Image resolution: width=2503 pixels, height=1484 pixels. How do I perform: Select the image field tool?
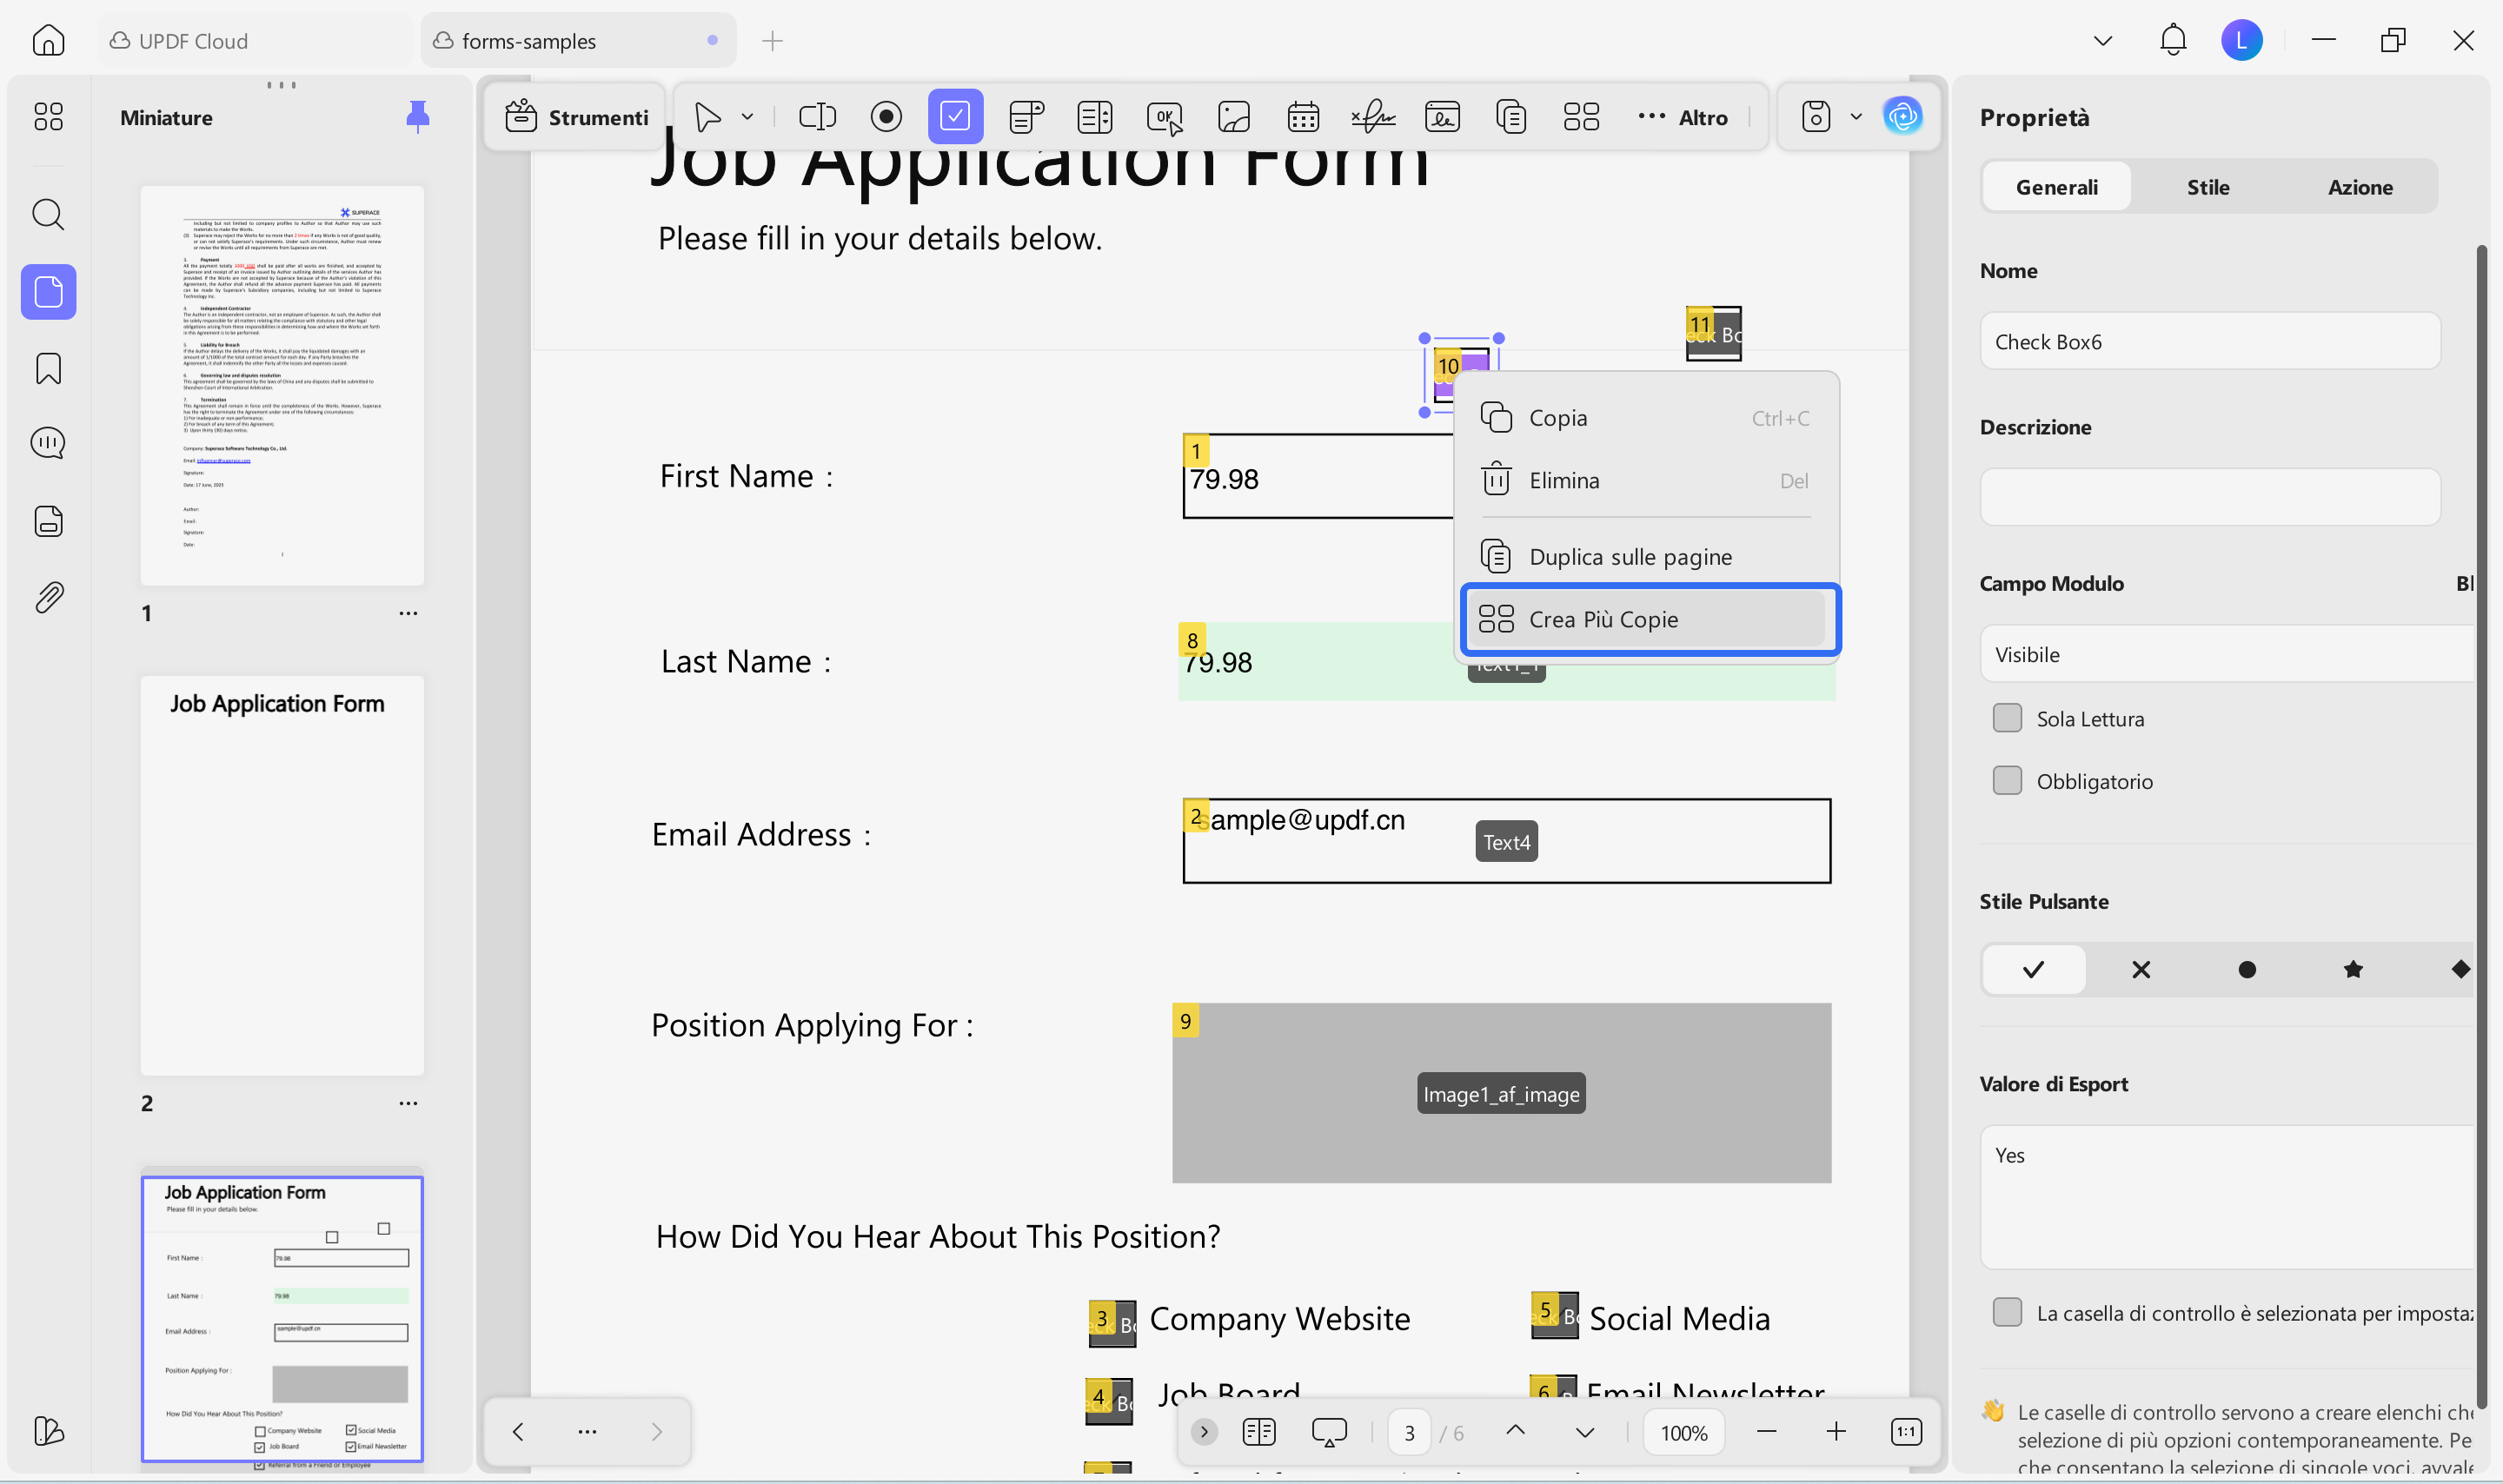[x=1234, y=117]
